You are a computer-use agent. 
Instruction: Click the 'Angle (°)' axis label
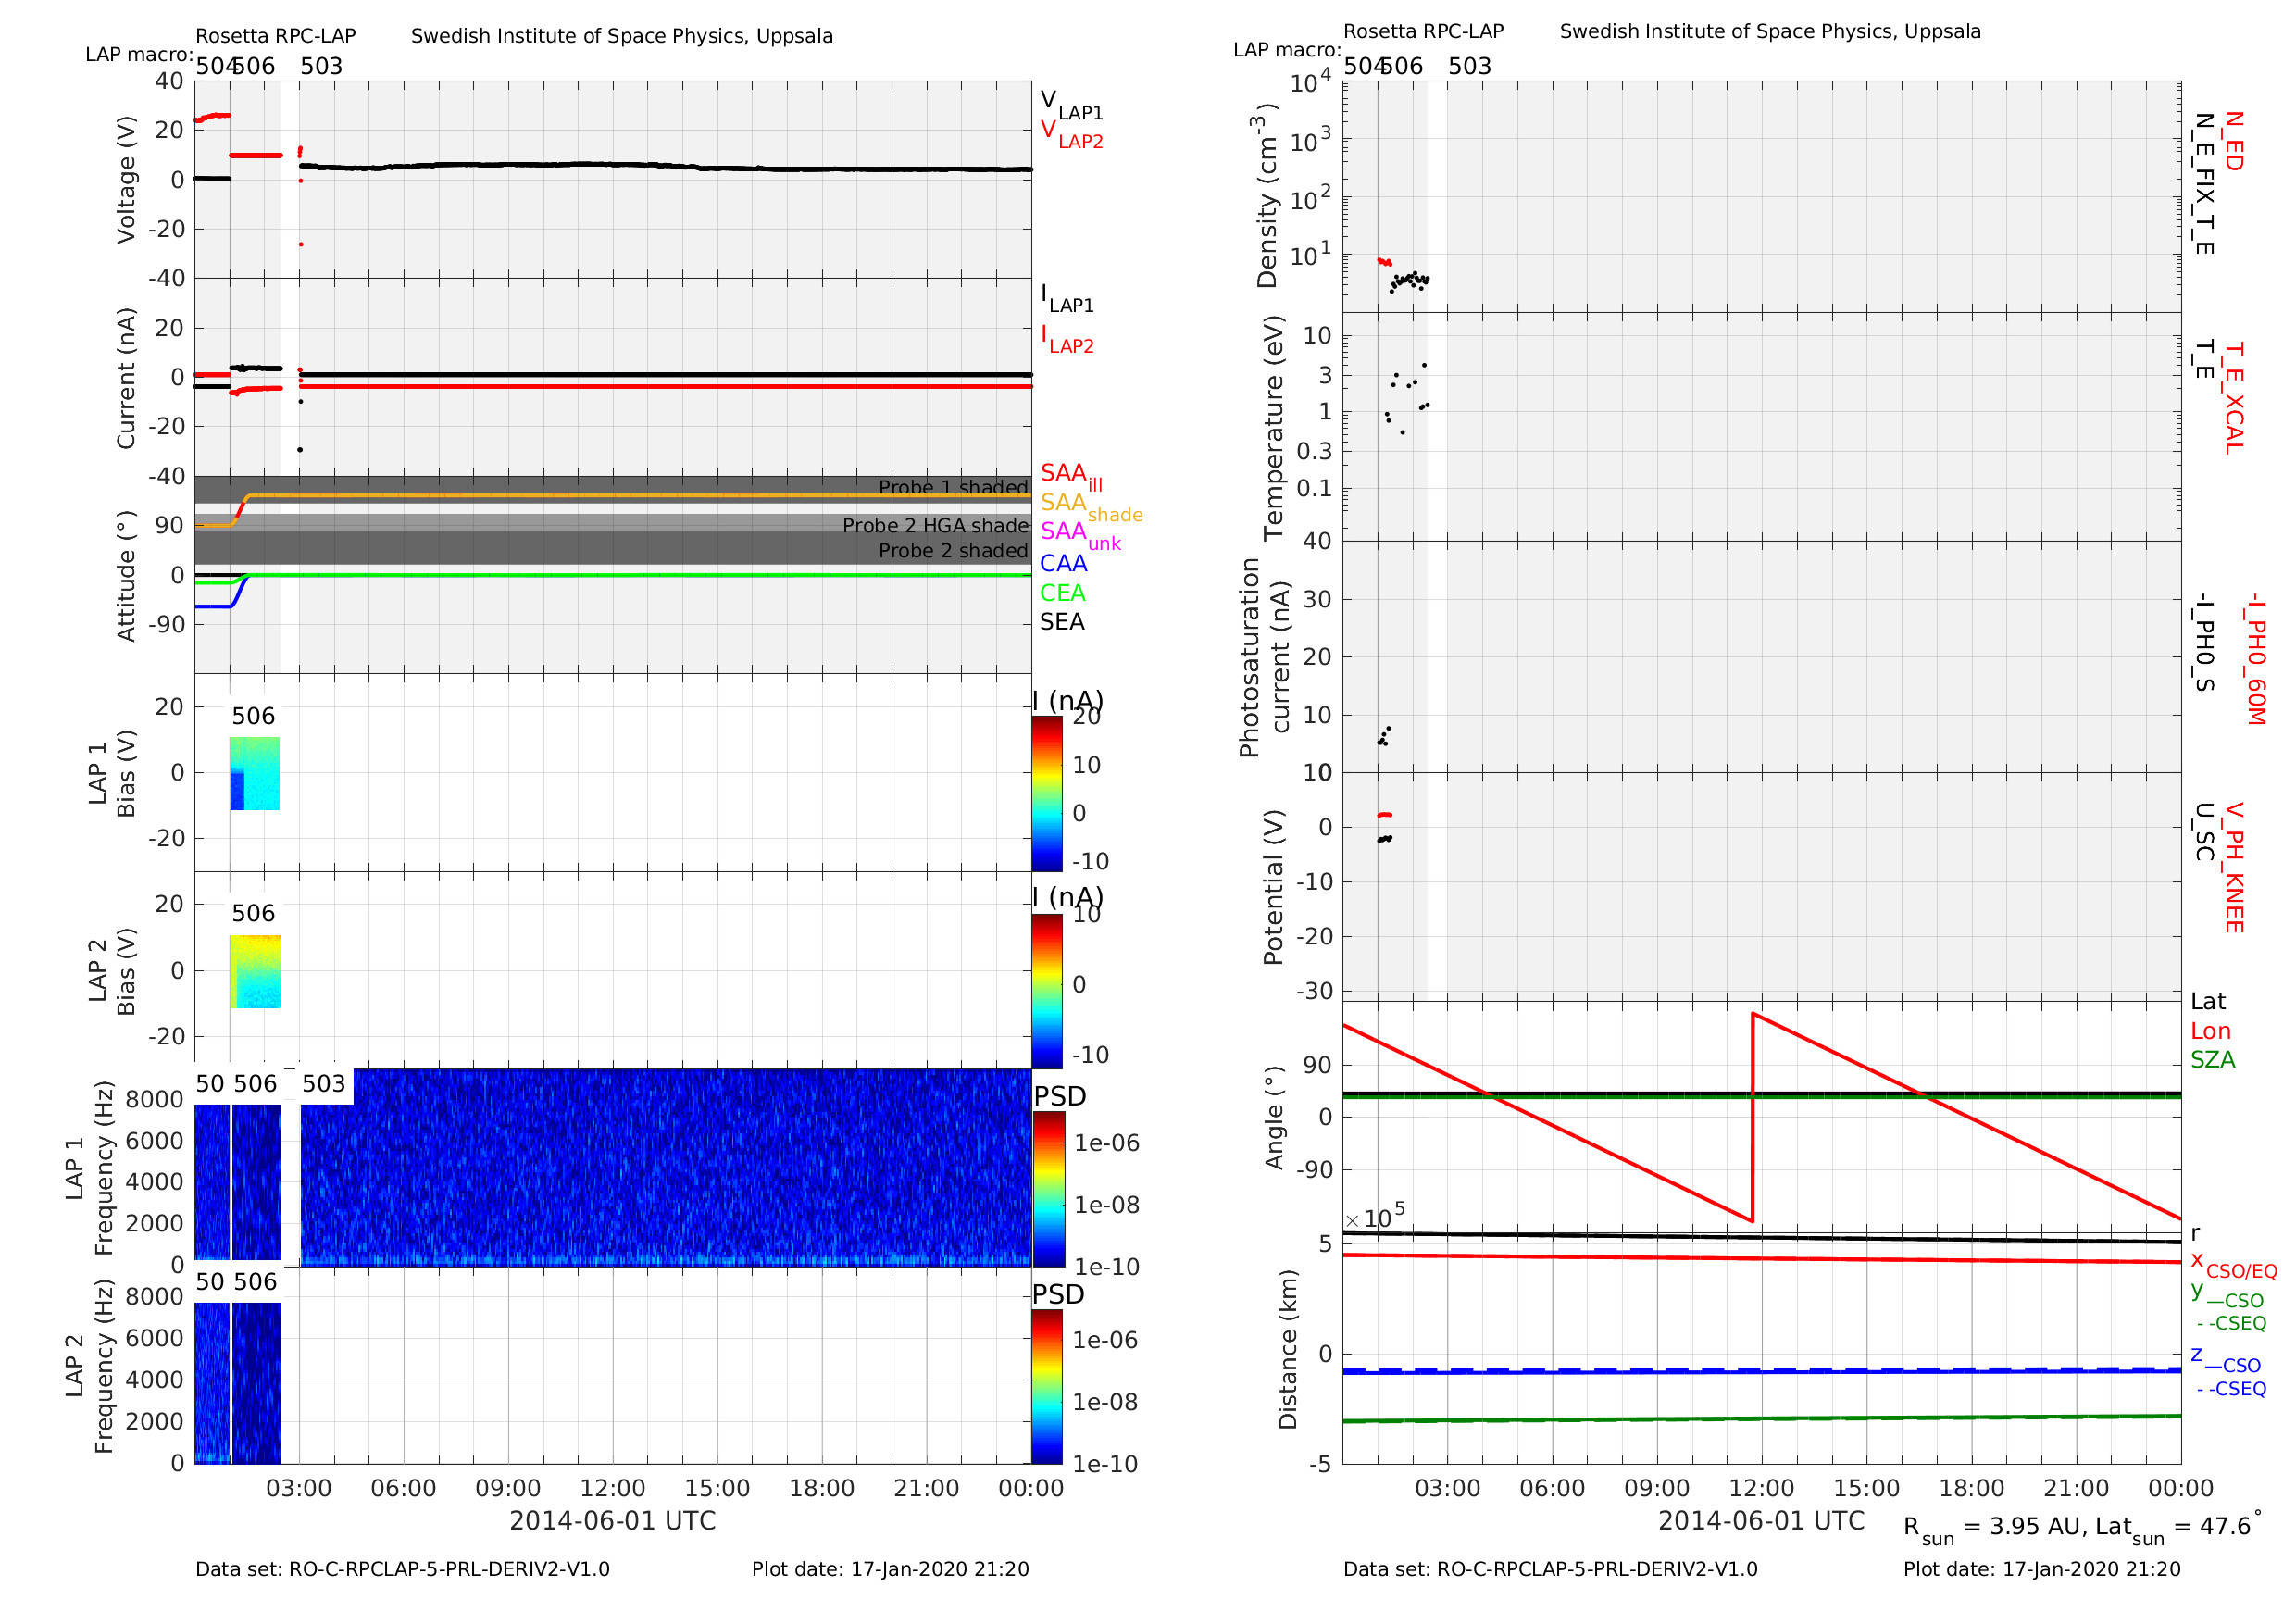[1273, 1117]
